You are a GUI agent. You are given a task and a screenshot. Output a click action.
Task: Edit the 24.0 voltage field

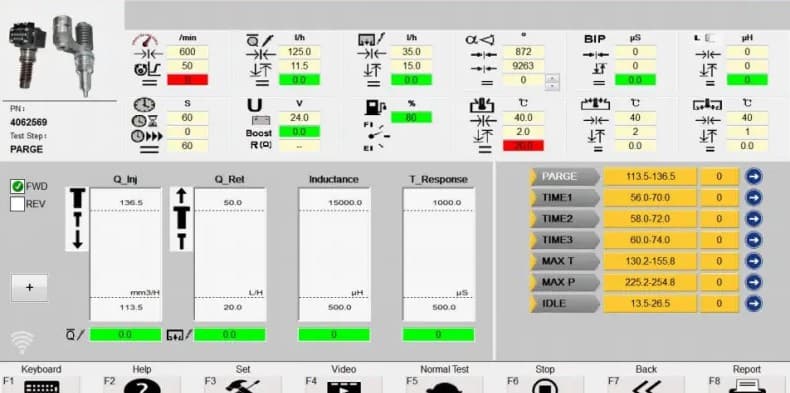pos(299,117)
